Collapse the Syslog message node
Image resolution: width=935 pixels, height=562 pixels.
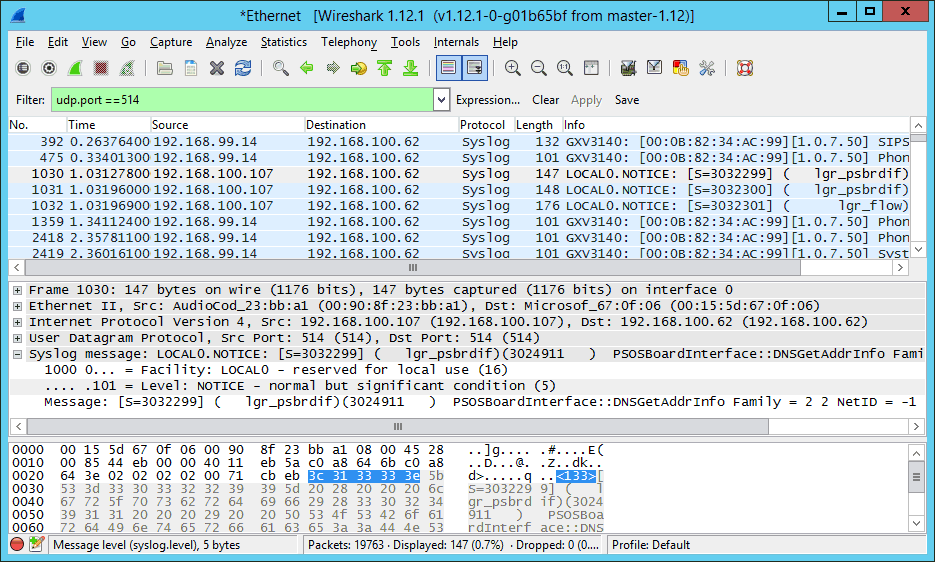17,355
